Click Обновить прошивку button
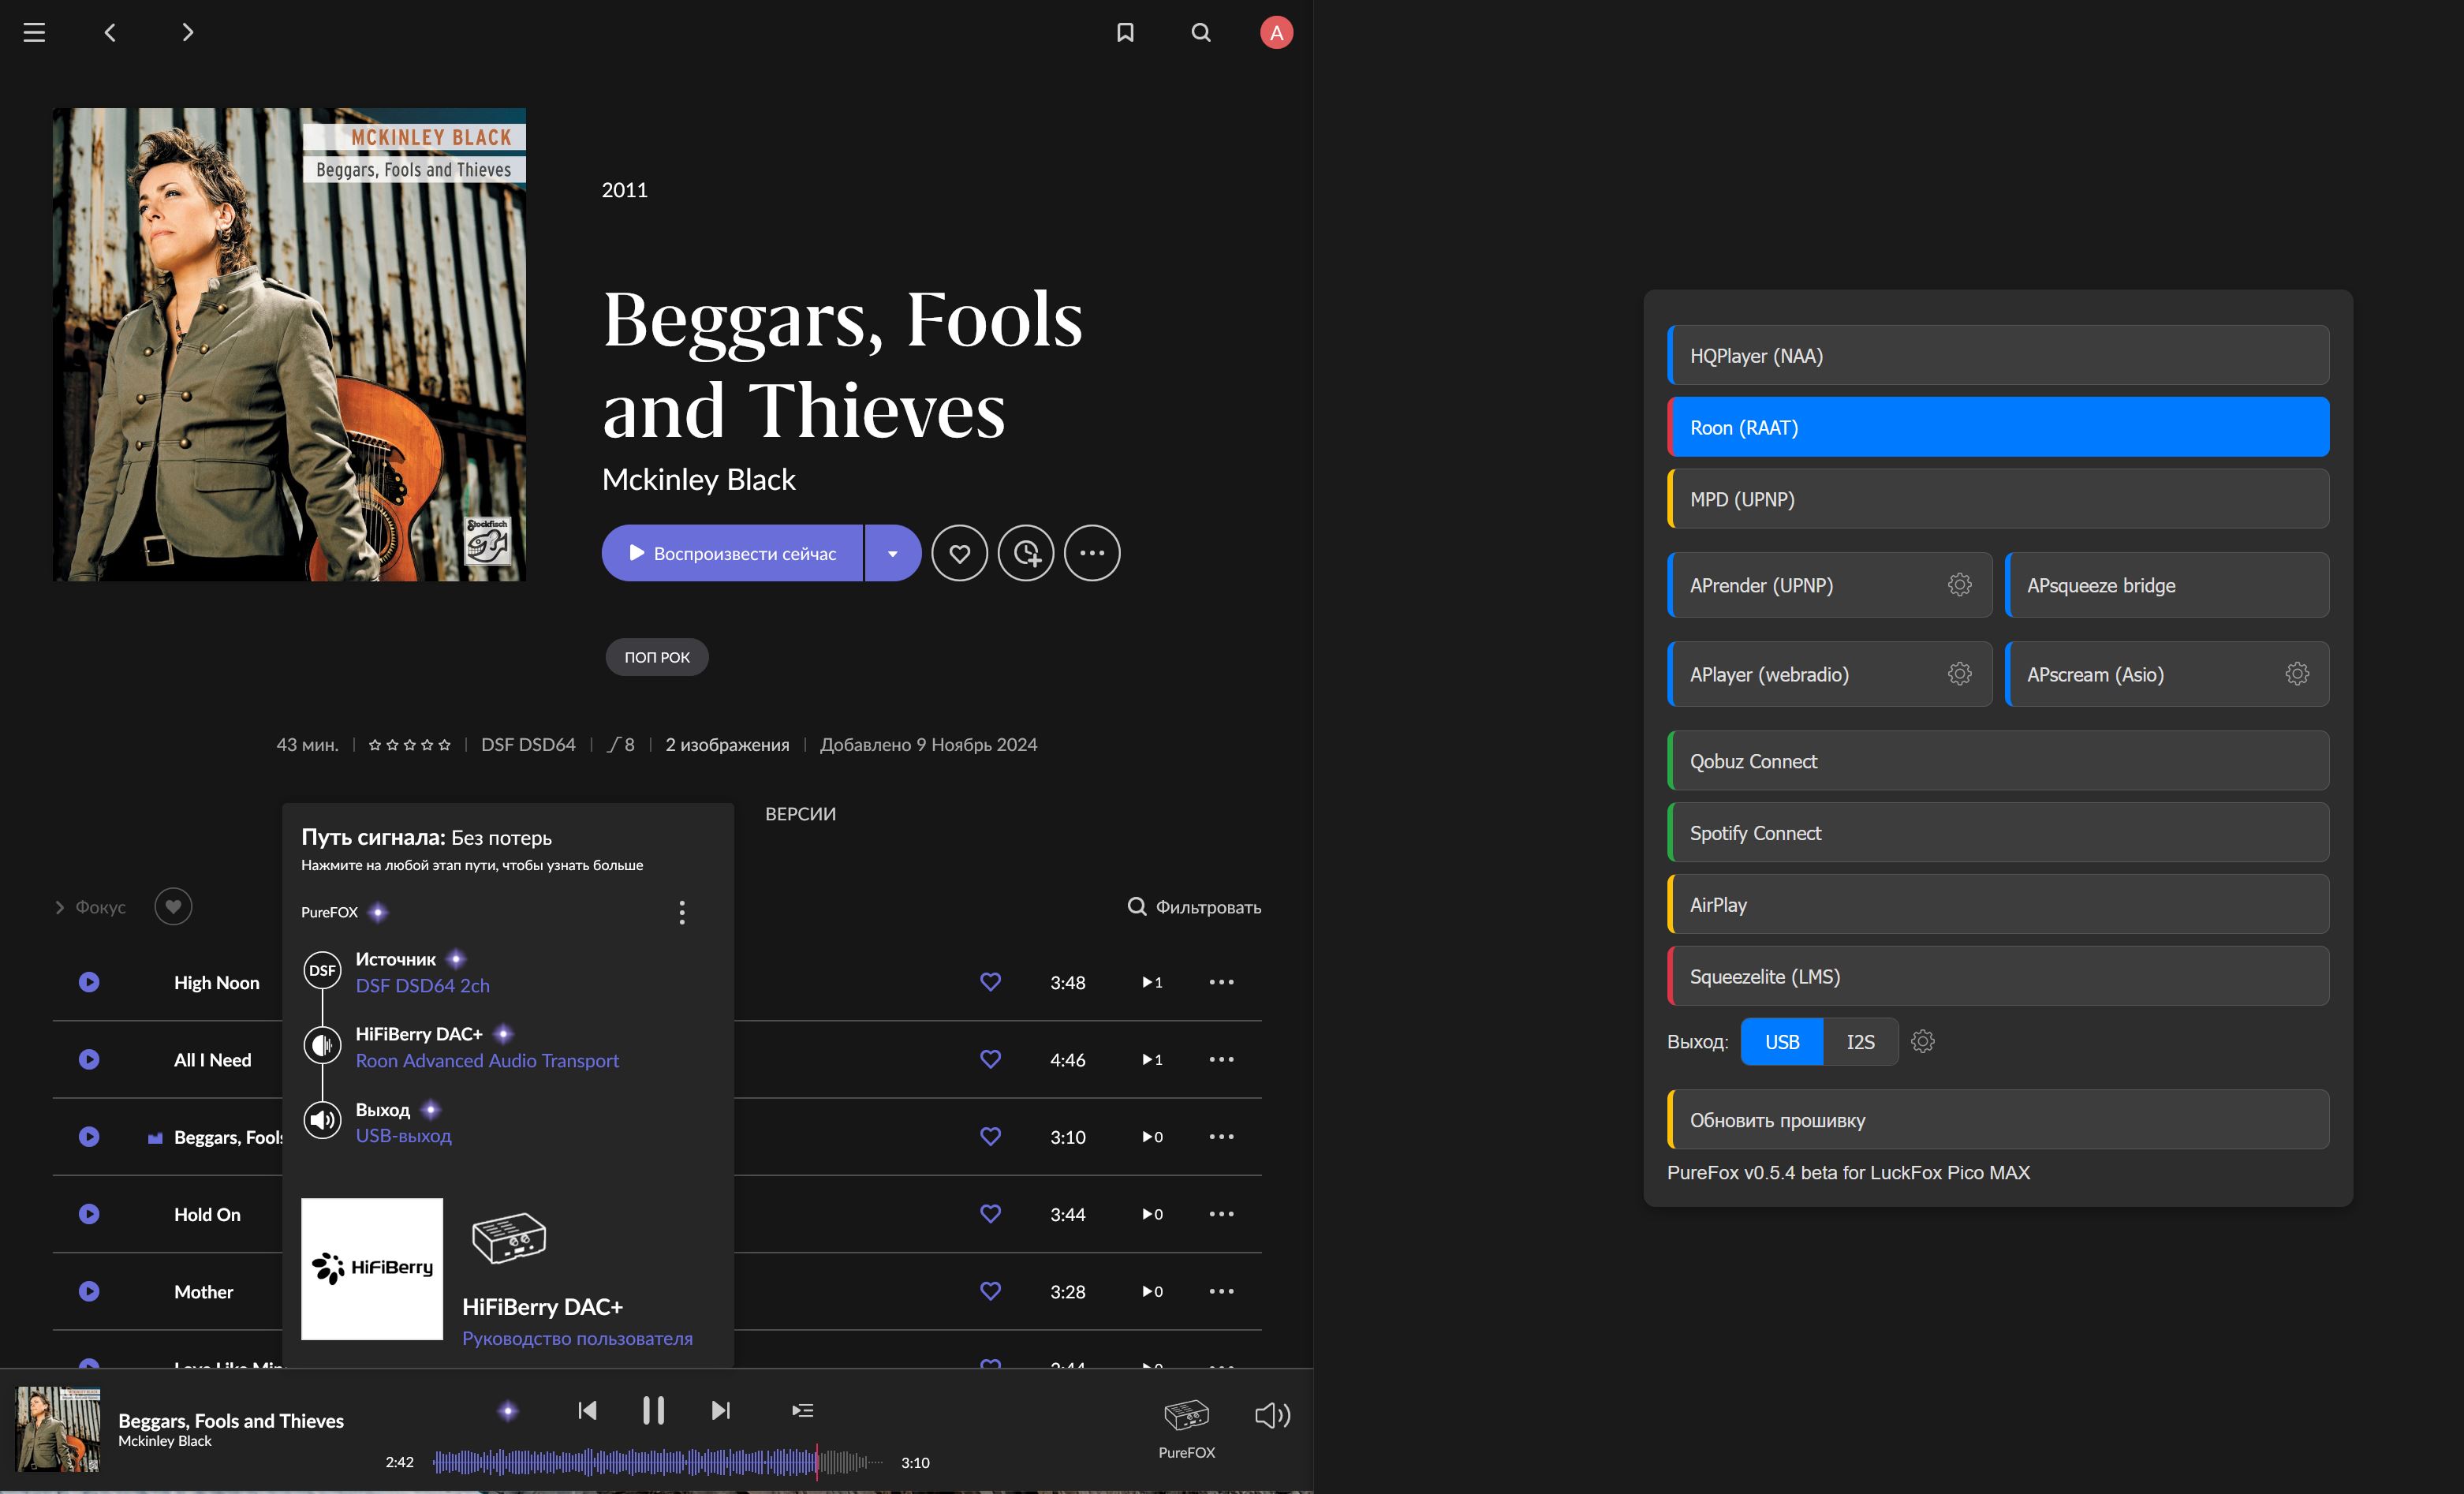 [1998, 1120]
